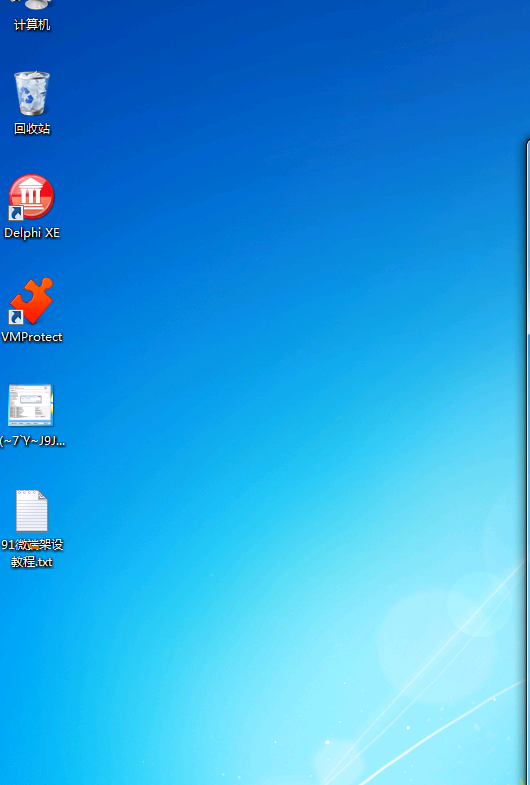Click the red Delphi XE shortcut icon

point(31,197)
